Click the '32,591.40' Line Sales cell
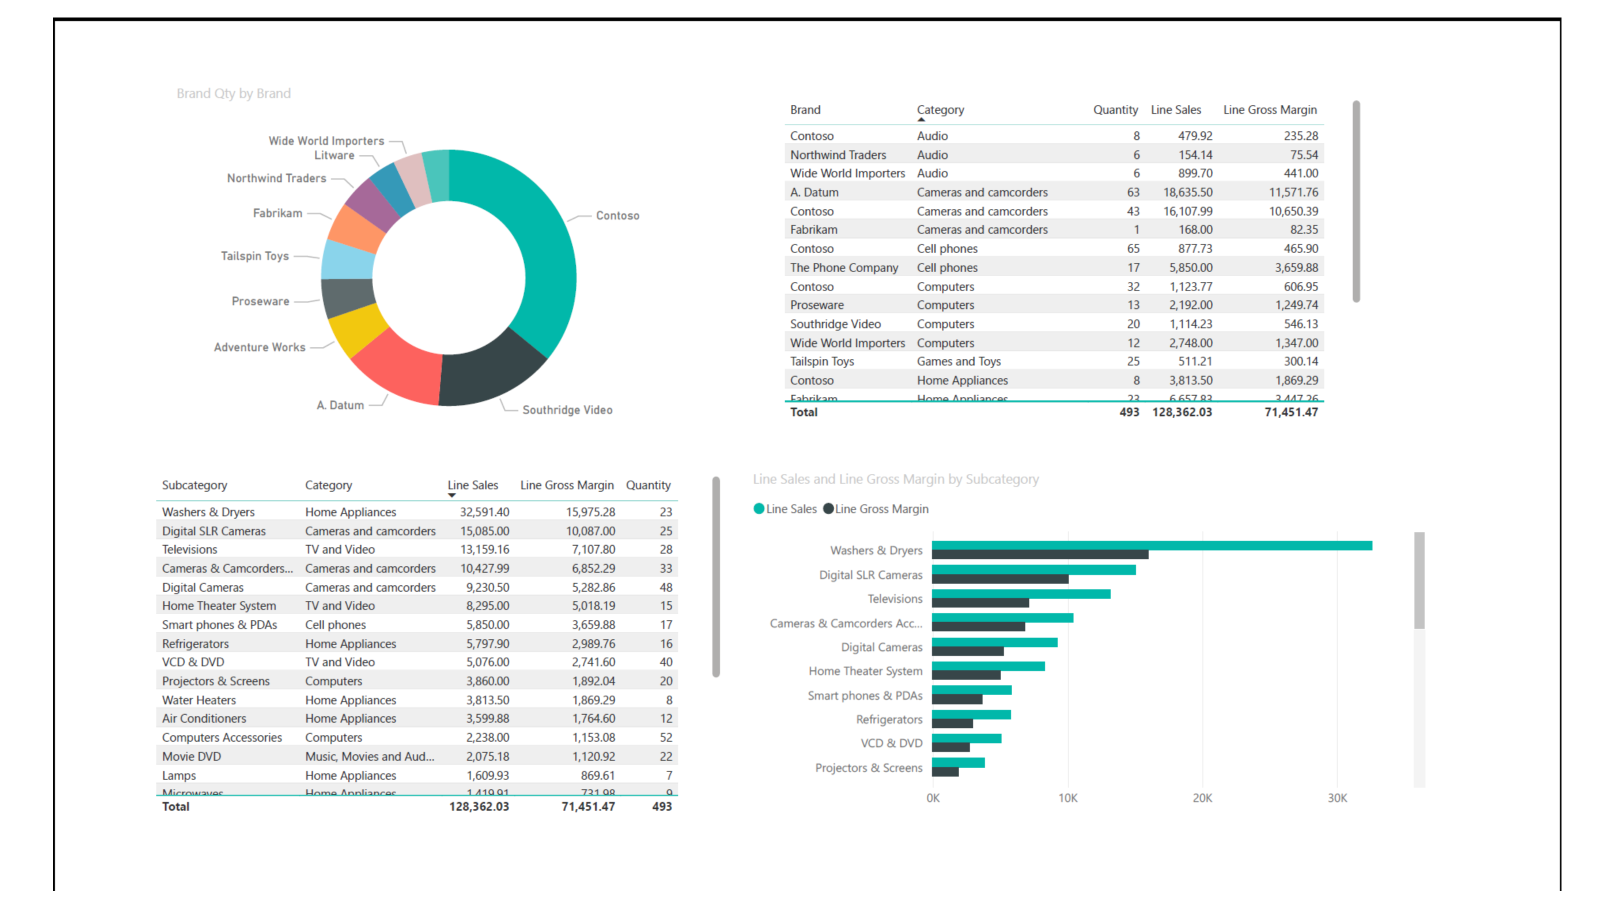 click(485, 512)
